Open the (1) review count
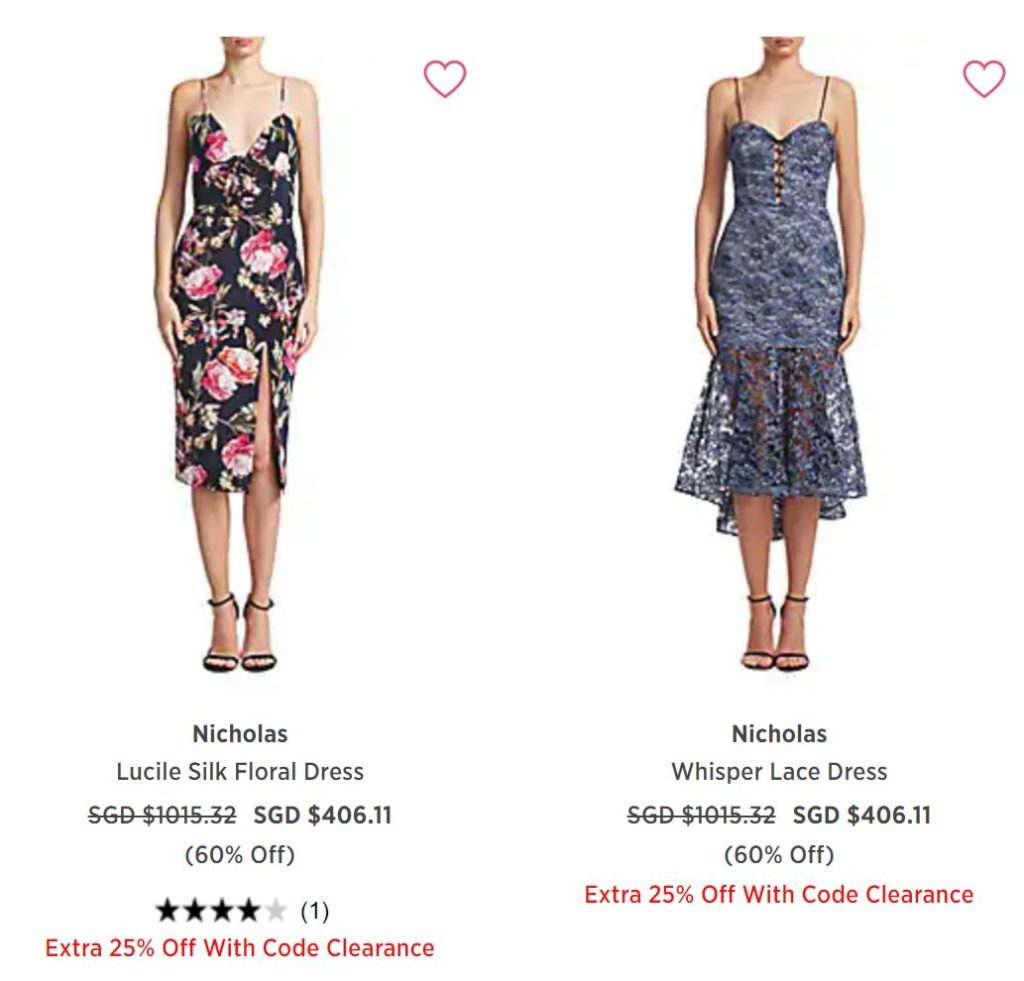The height and width of the screenshot is (981, 1024). pos(314,911)
